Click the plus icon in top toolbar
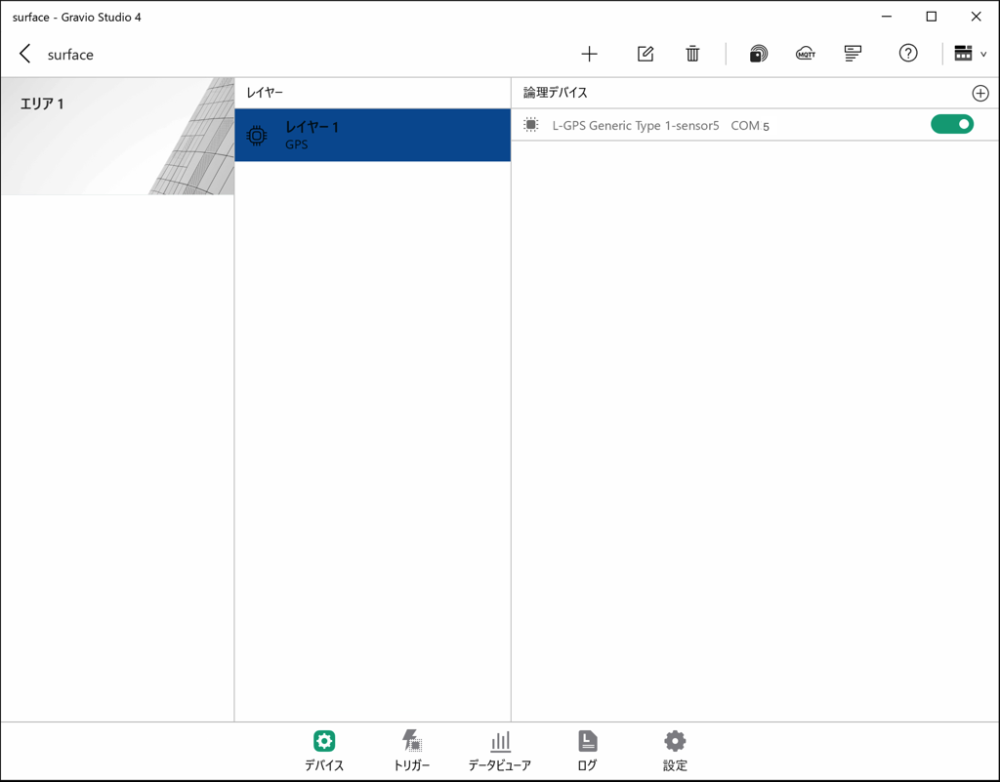 pyautogui.click(x=589, y=54)
